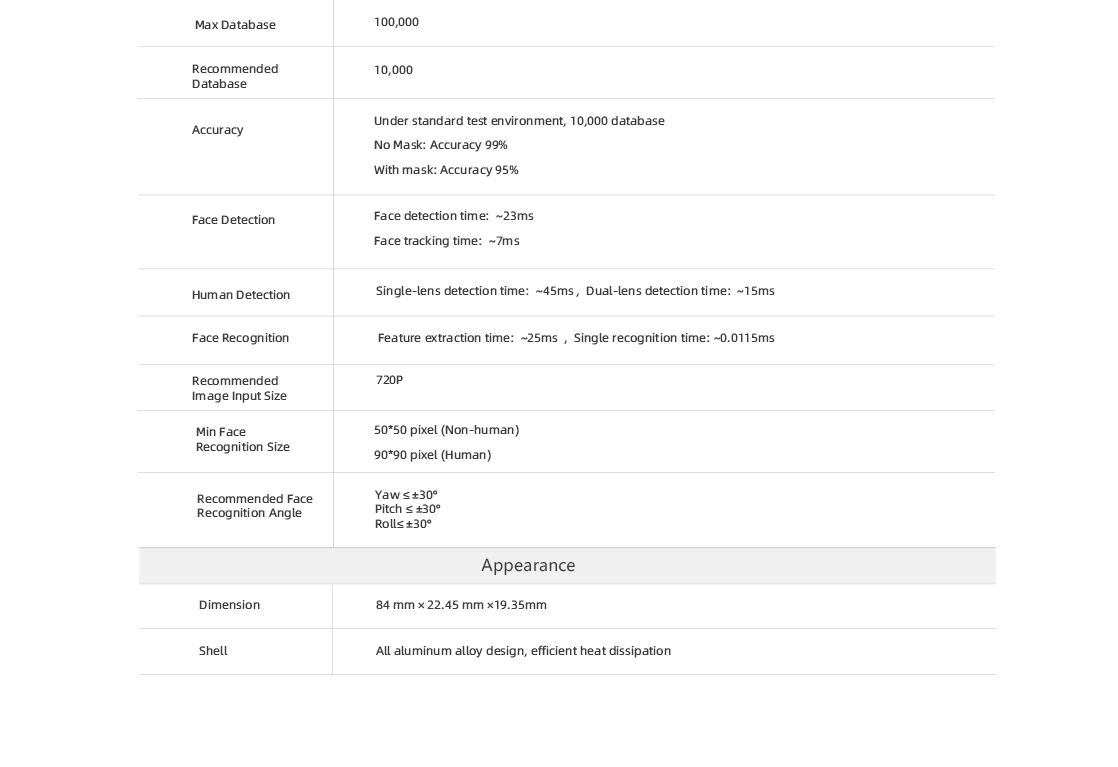1118x767 pixels.
Task: Click the Appearance section header
Action: click(528, 565)
